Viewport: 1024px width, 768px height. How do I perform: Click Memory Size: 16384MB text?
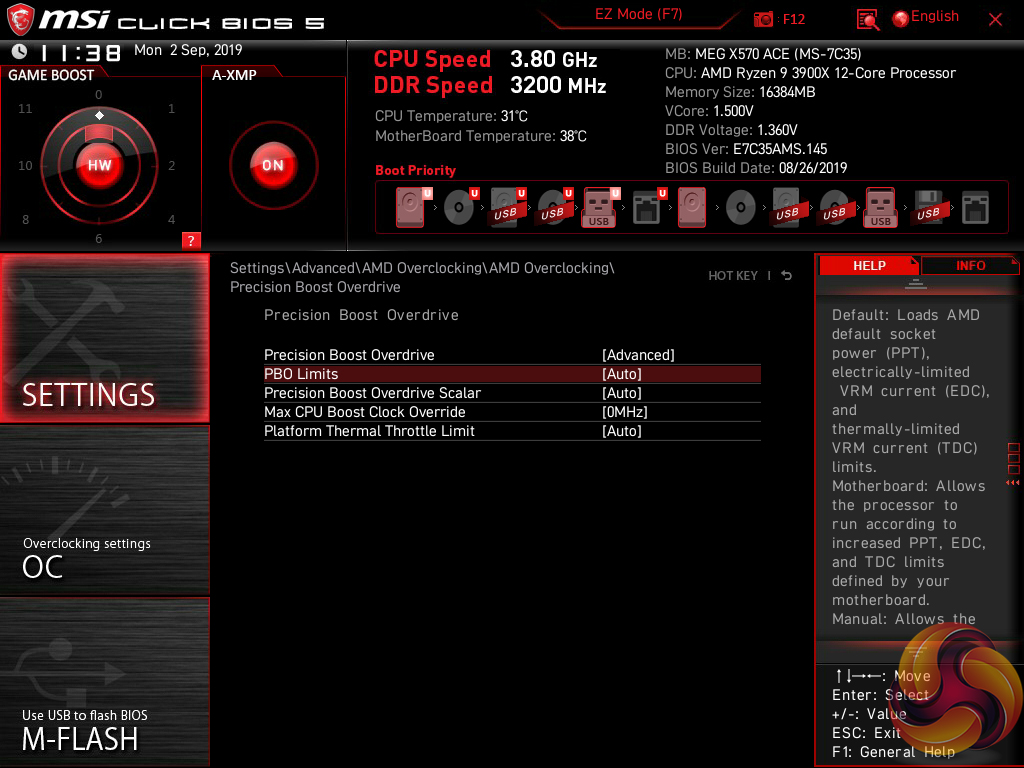(x=740, y=92)
